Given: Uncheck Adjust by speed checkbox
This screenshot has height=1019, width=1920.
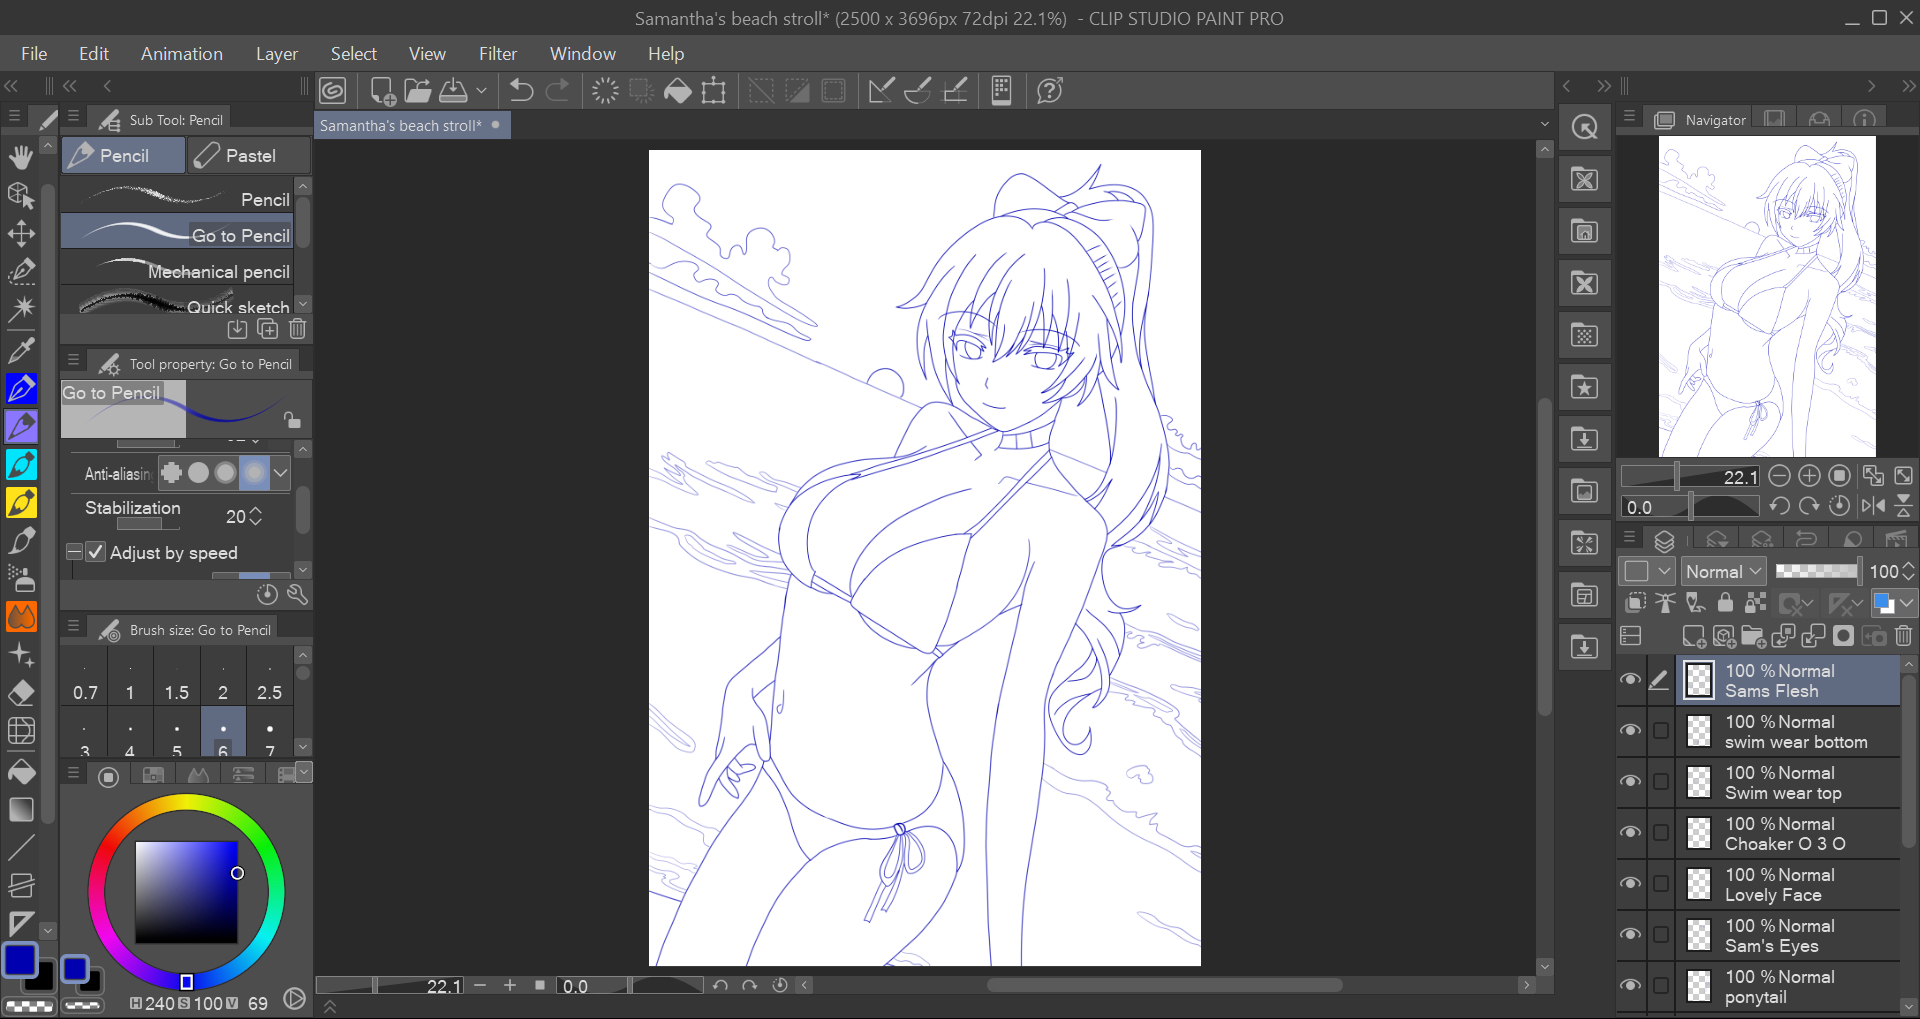Looking at the screenshot, I should (96, 552).
